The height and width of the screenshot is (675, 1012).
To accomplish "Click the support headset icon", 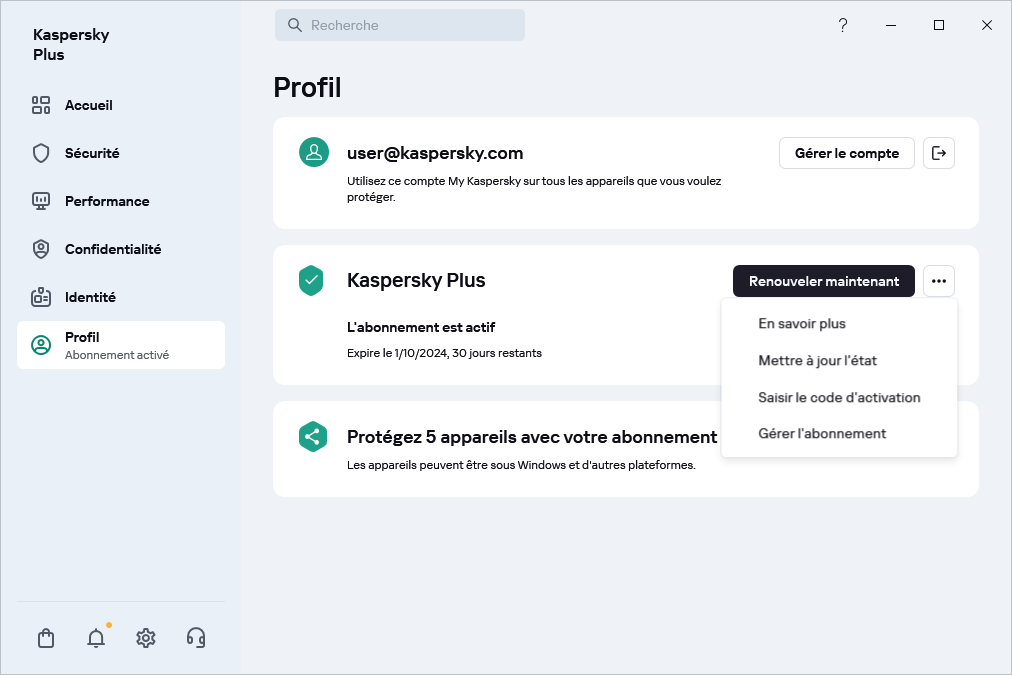I will pos(196,638).
